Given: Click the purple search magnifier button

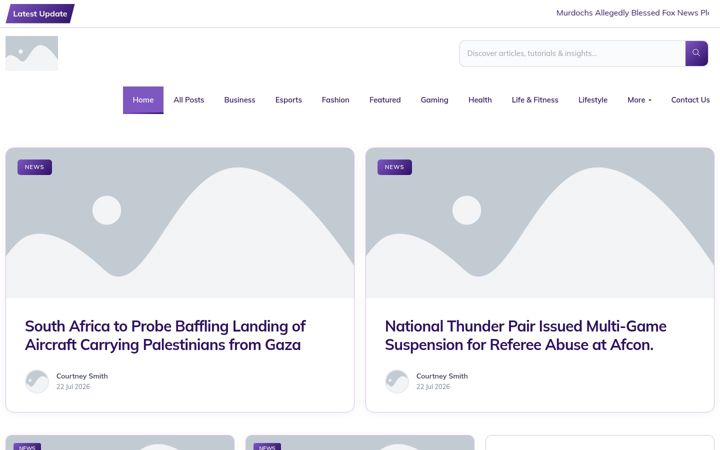Looking at the screenshot, I should coord(696,53).
